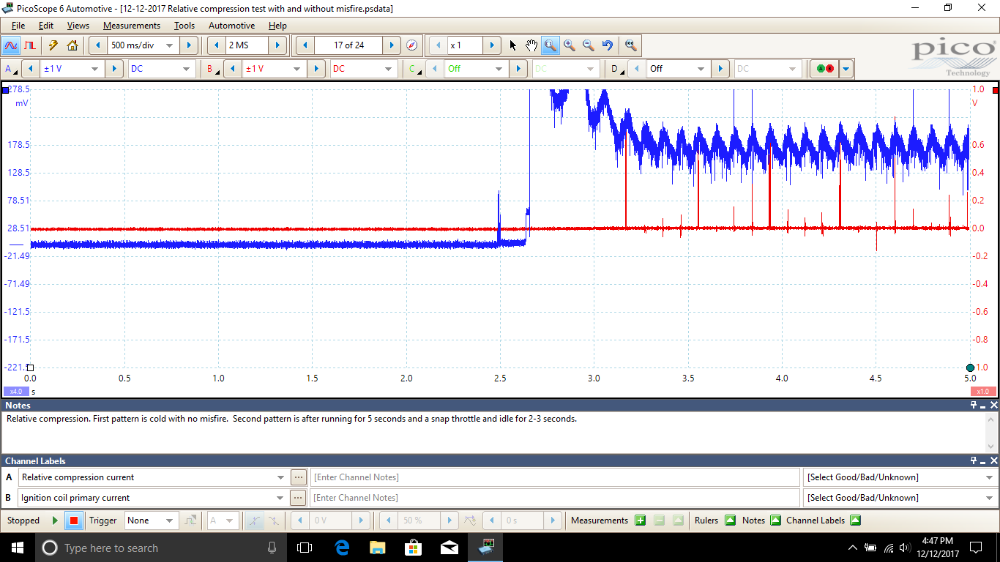1000x562 pixels.
Task: Open the Automotive menu
Action: pos(231,25)
